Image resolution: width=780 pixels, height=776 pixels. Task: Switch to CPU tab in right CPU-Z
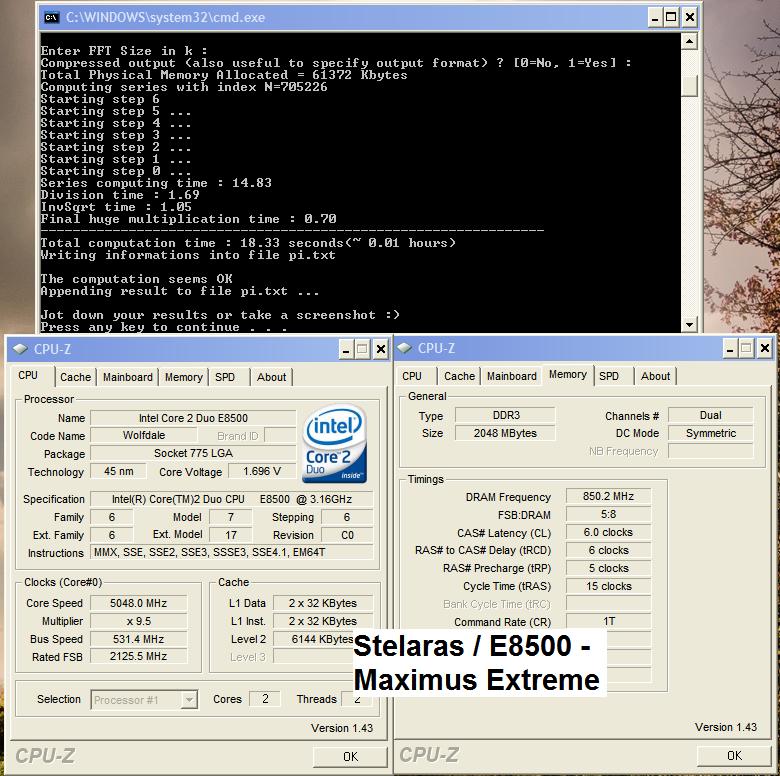click(412, 376)
